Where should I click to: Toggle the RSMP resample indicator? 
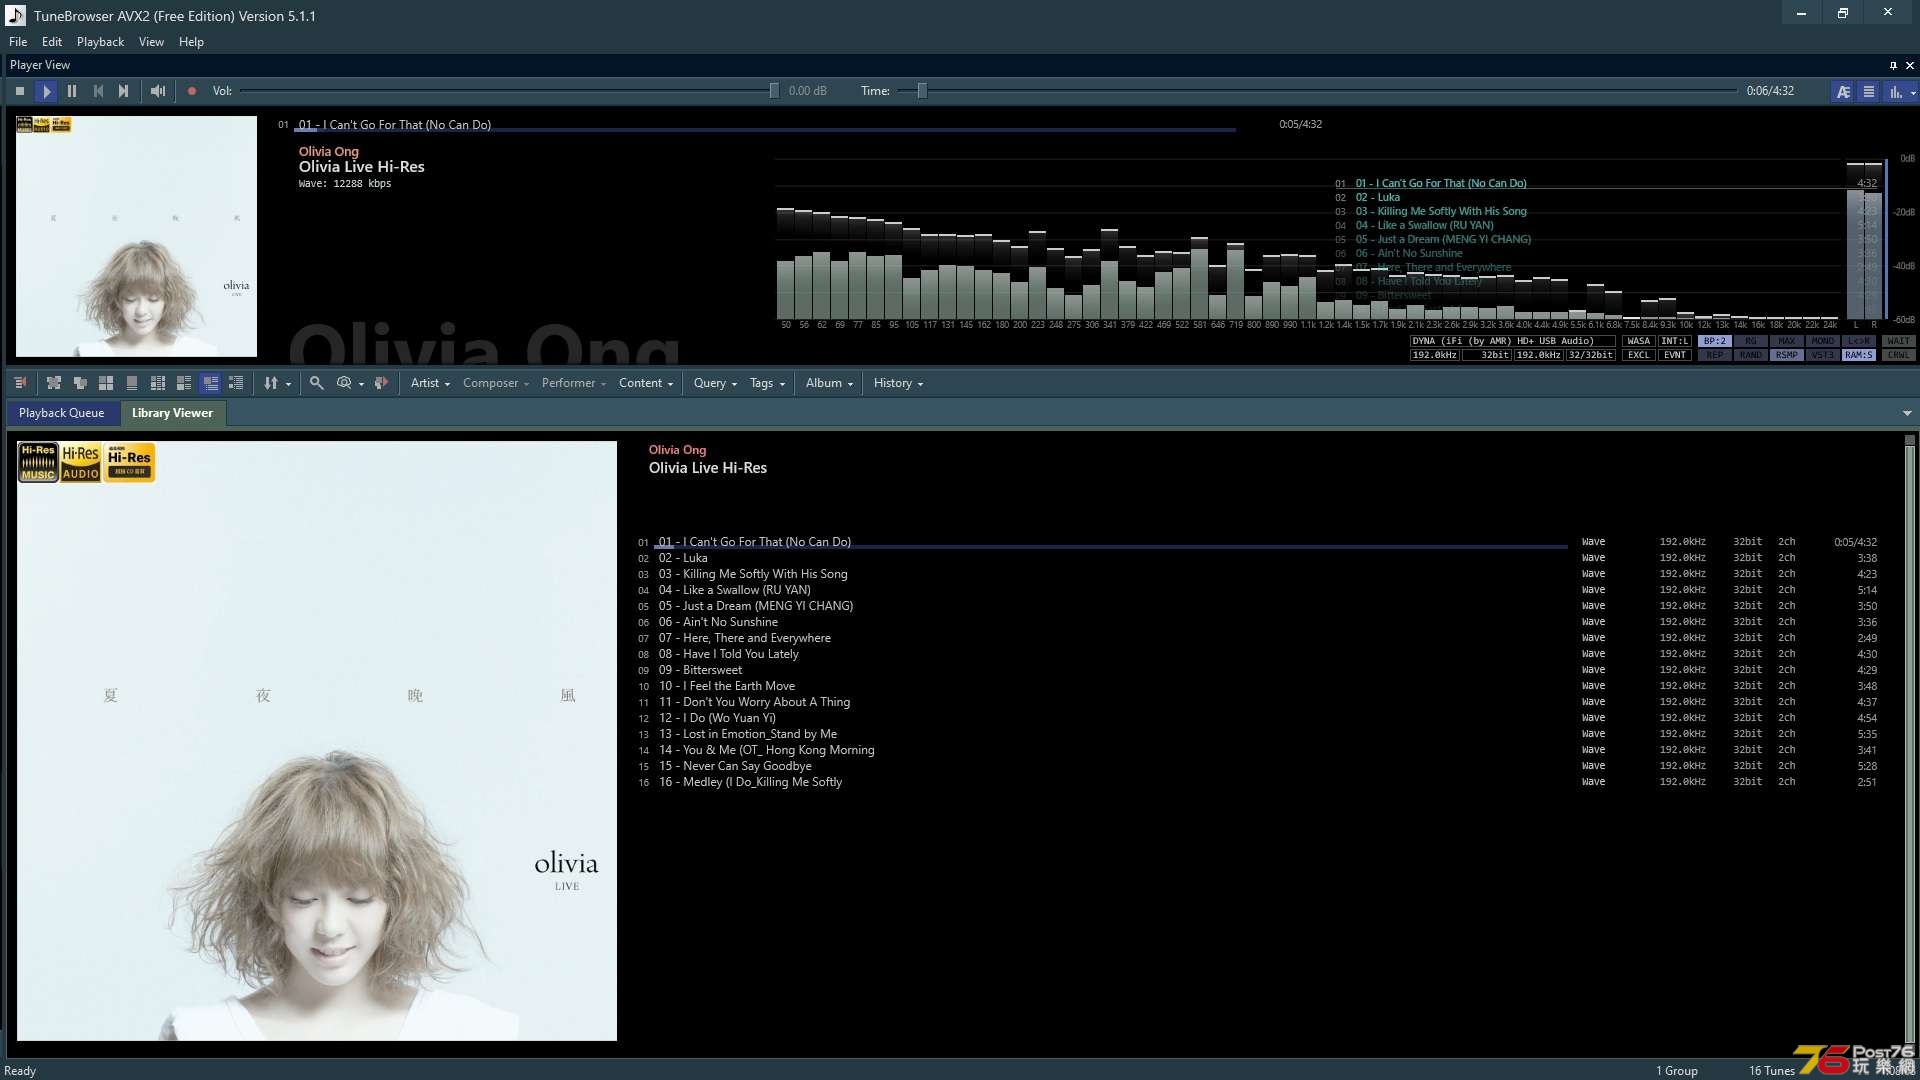point(1786,355)
